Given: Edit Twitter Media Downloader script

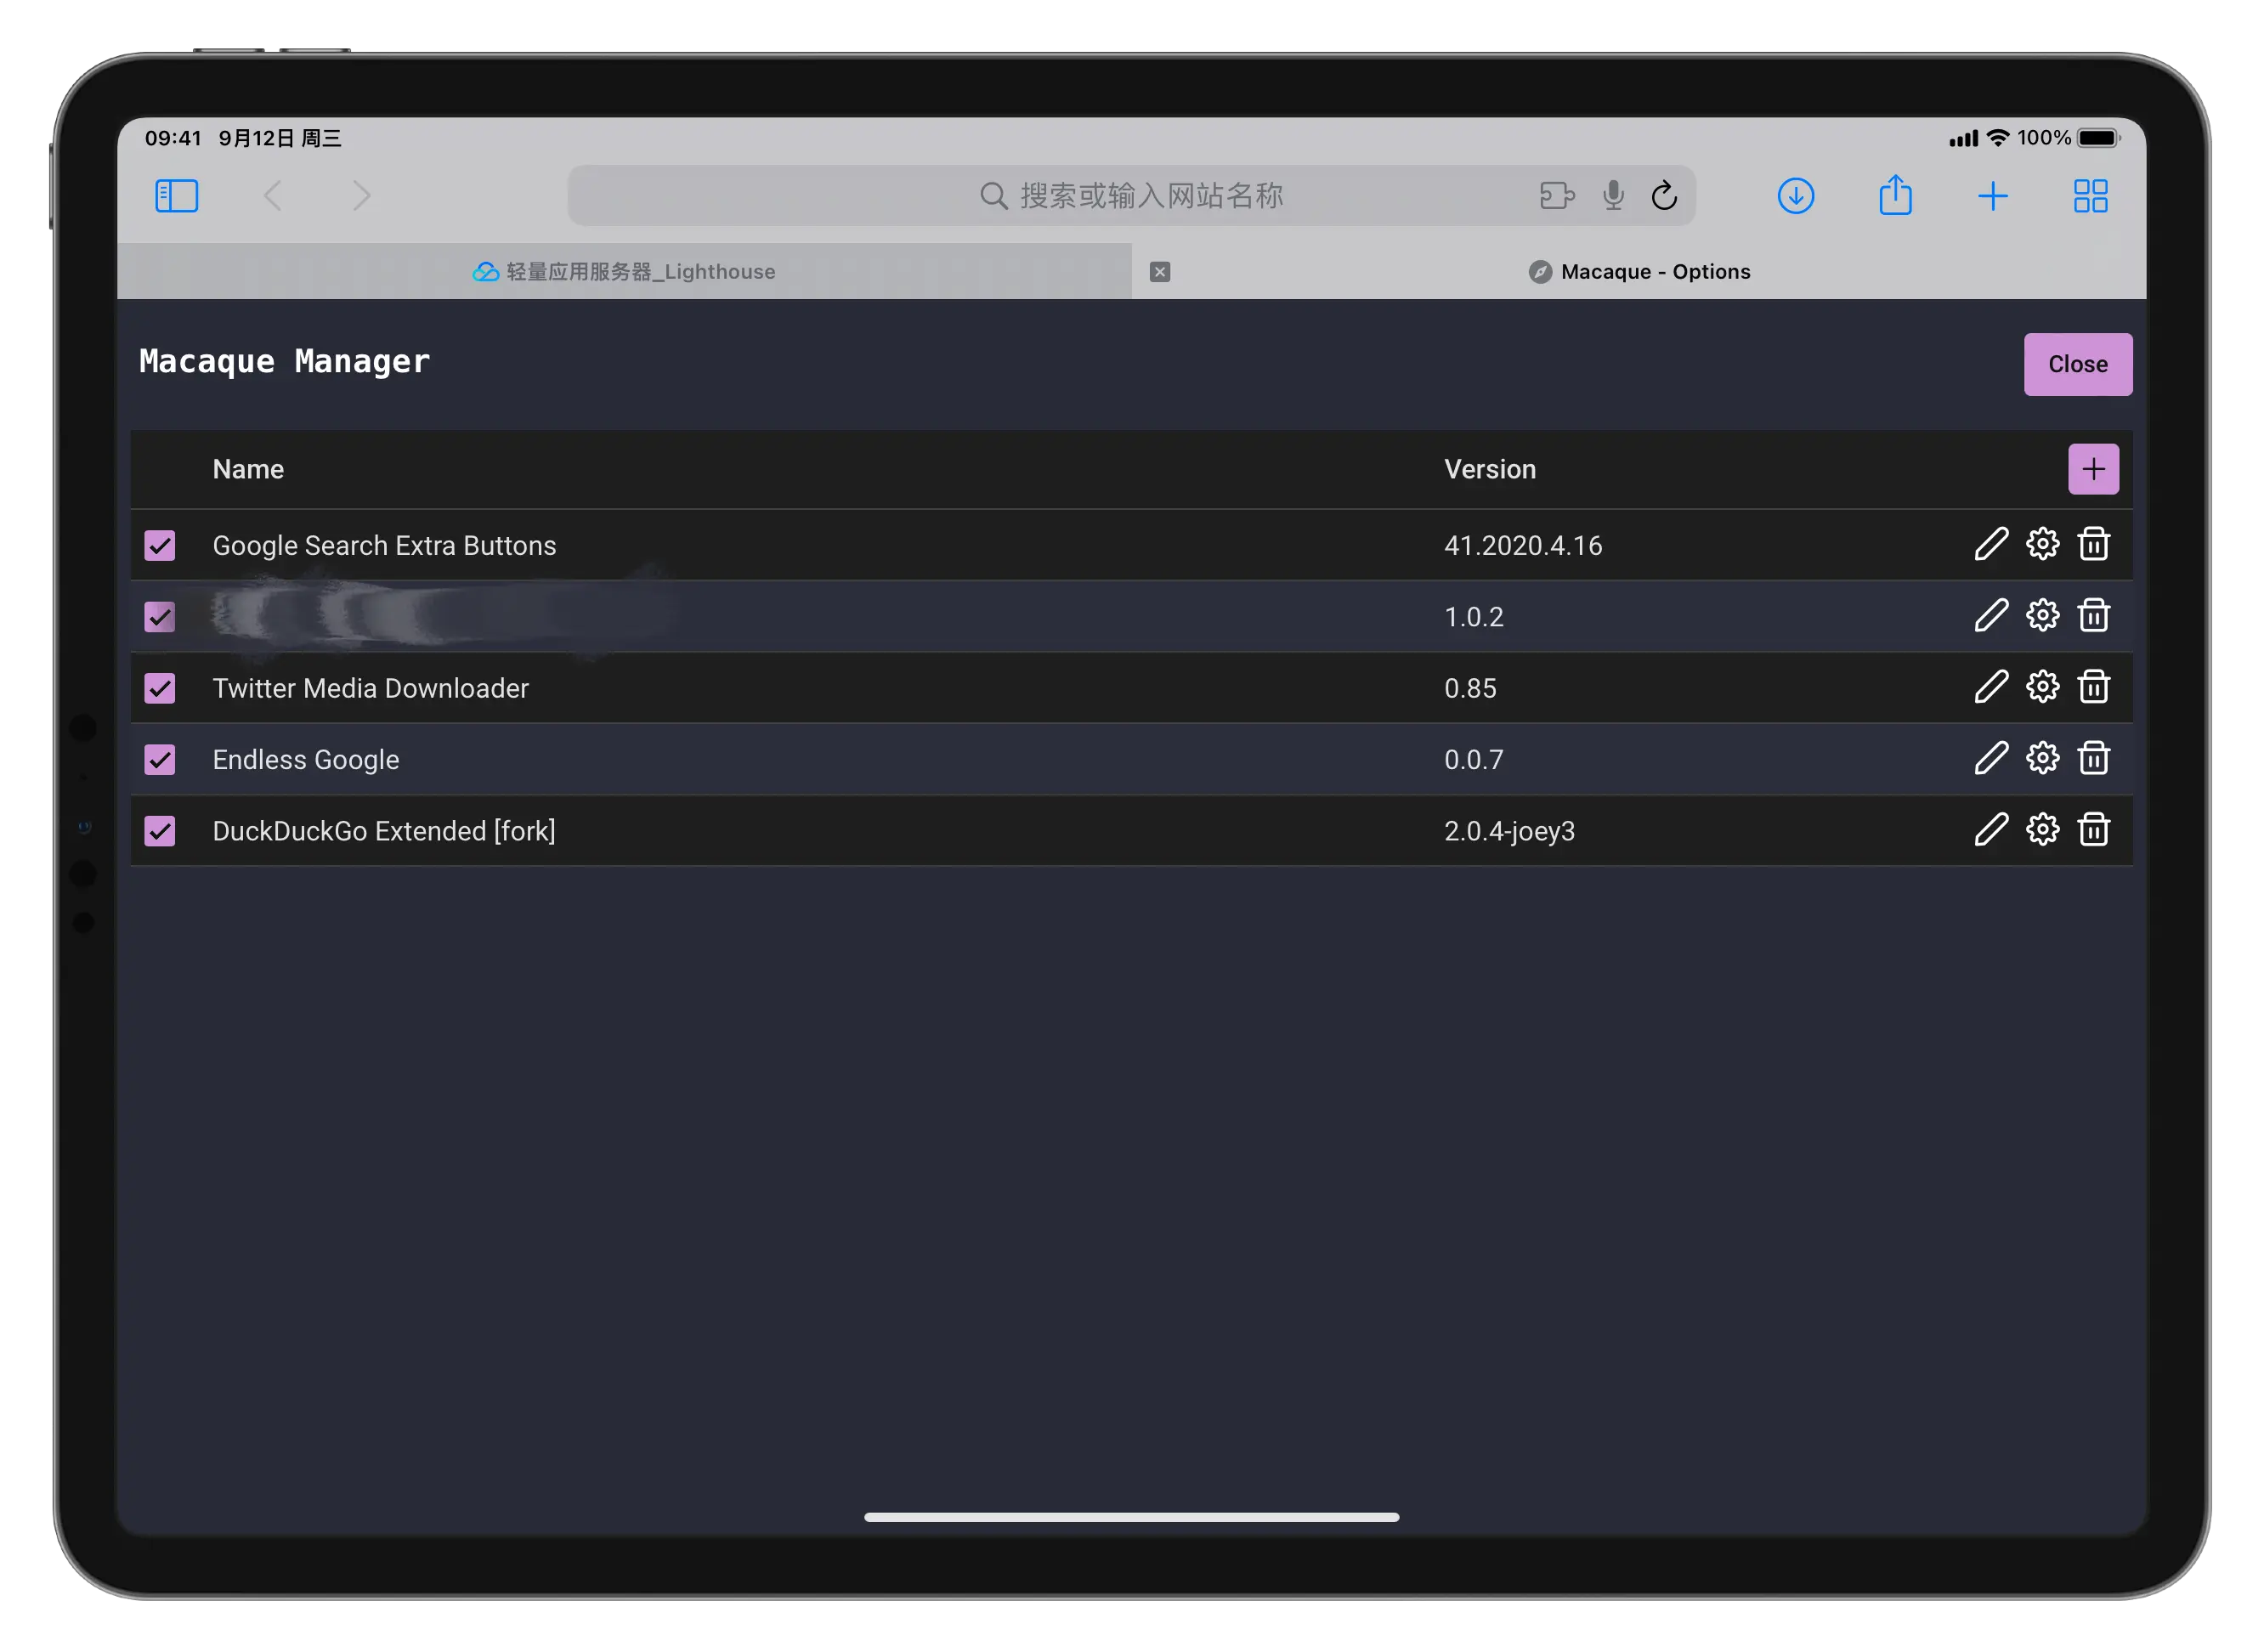Looking at the screenshot, I should [x=1990, y=688].
